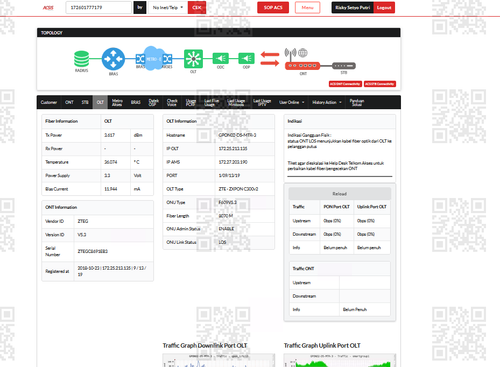Click the OLT Type value ZTE - ZXPON C300v2
500x367 pixels.
click(238, 189)
